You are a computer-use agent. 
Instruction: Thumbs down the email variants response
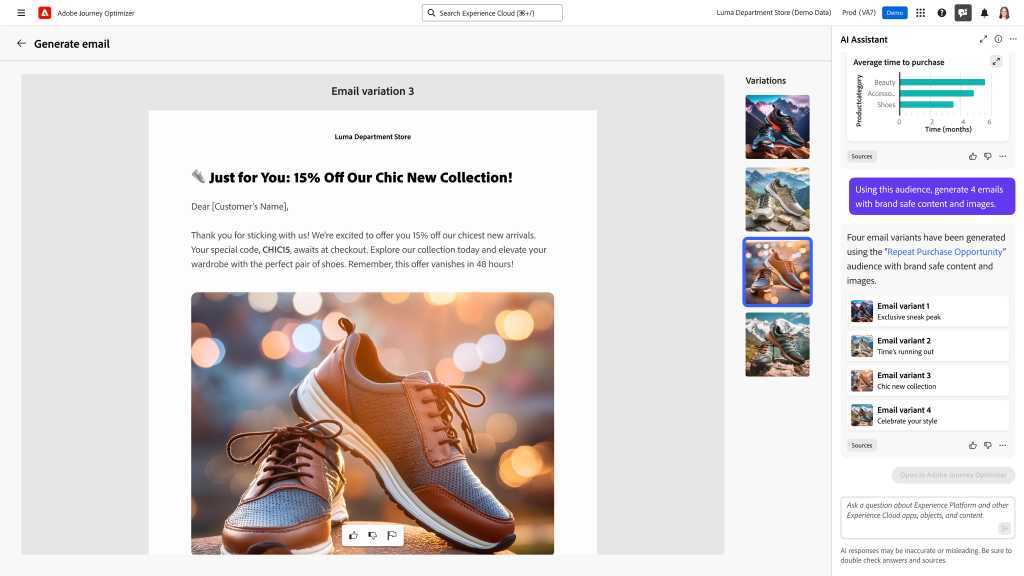pos(987,445)
